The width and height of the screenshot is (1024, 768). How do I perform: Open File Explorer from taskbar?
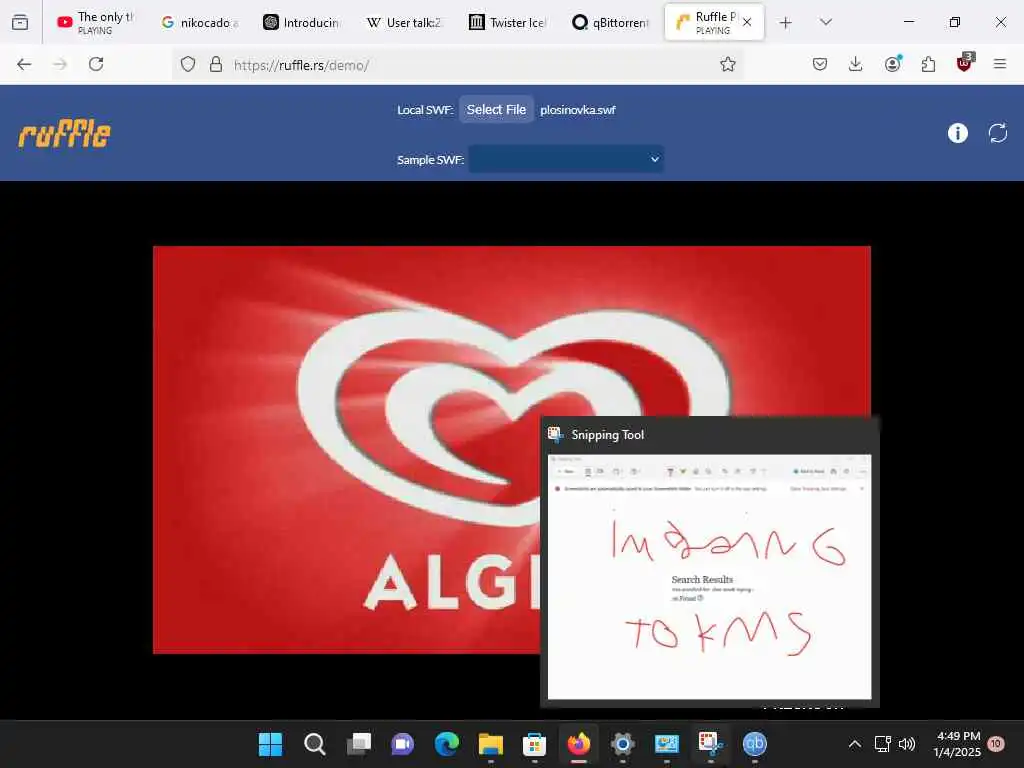[490, 744]
